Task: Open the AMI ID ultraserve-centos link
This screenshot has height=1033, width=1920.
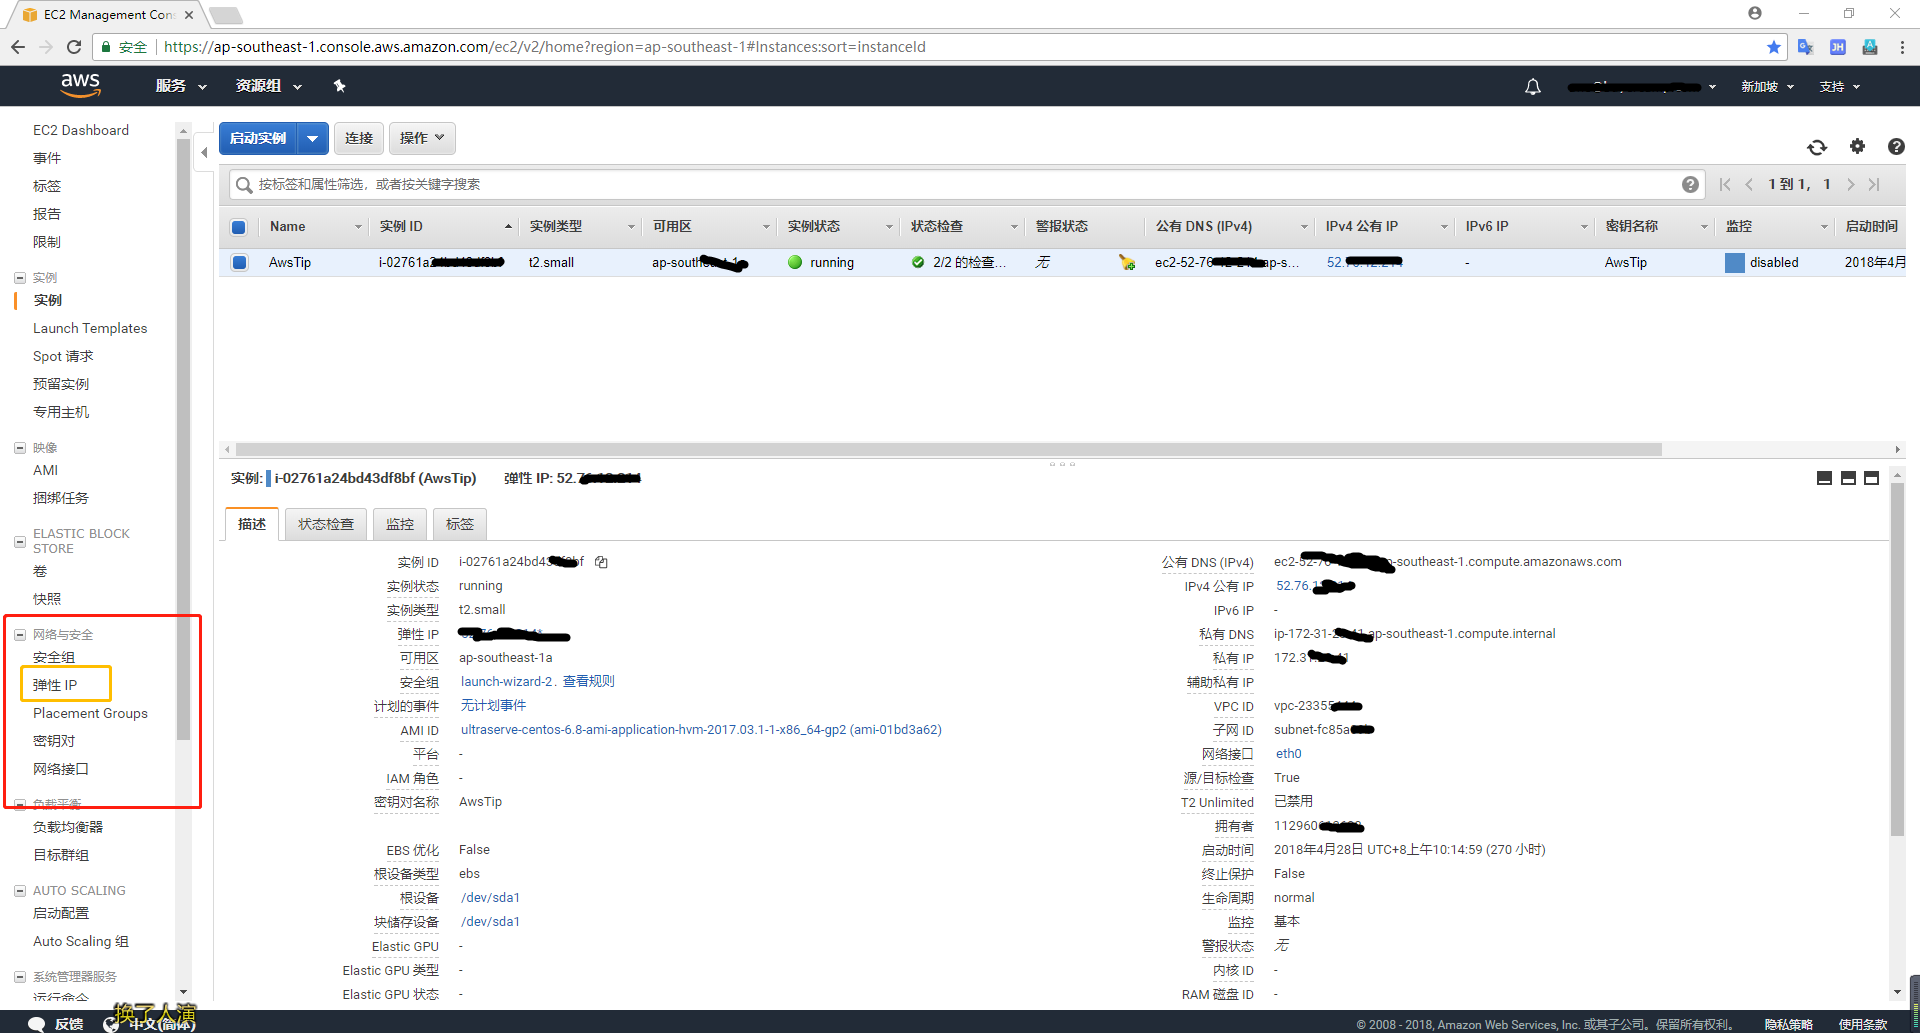Action: coord(701,730)
